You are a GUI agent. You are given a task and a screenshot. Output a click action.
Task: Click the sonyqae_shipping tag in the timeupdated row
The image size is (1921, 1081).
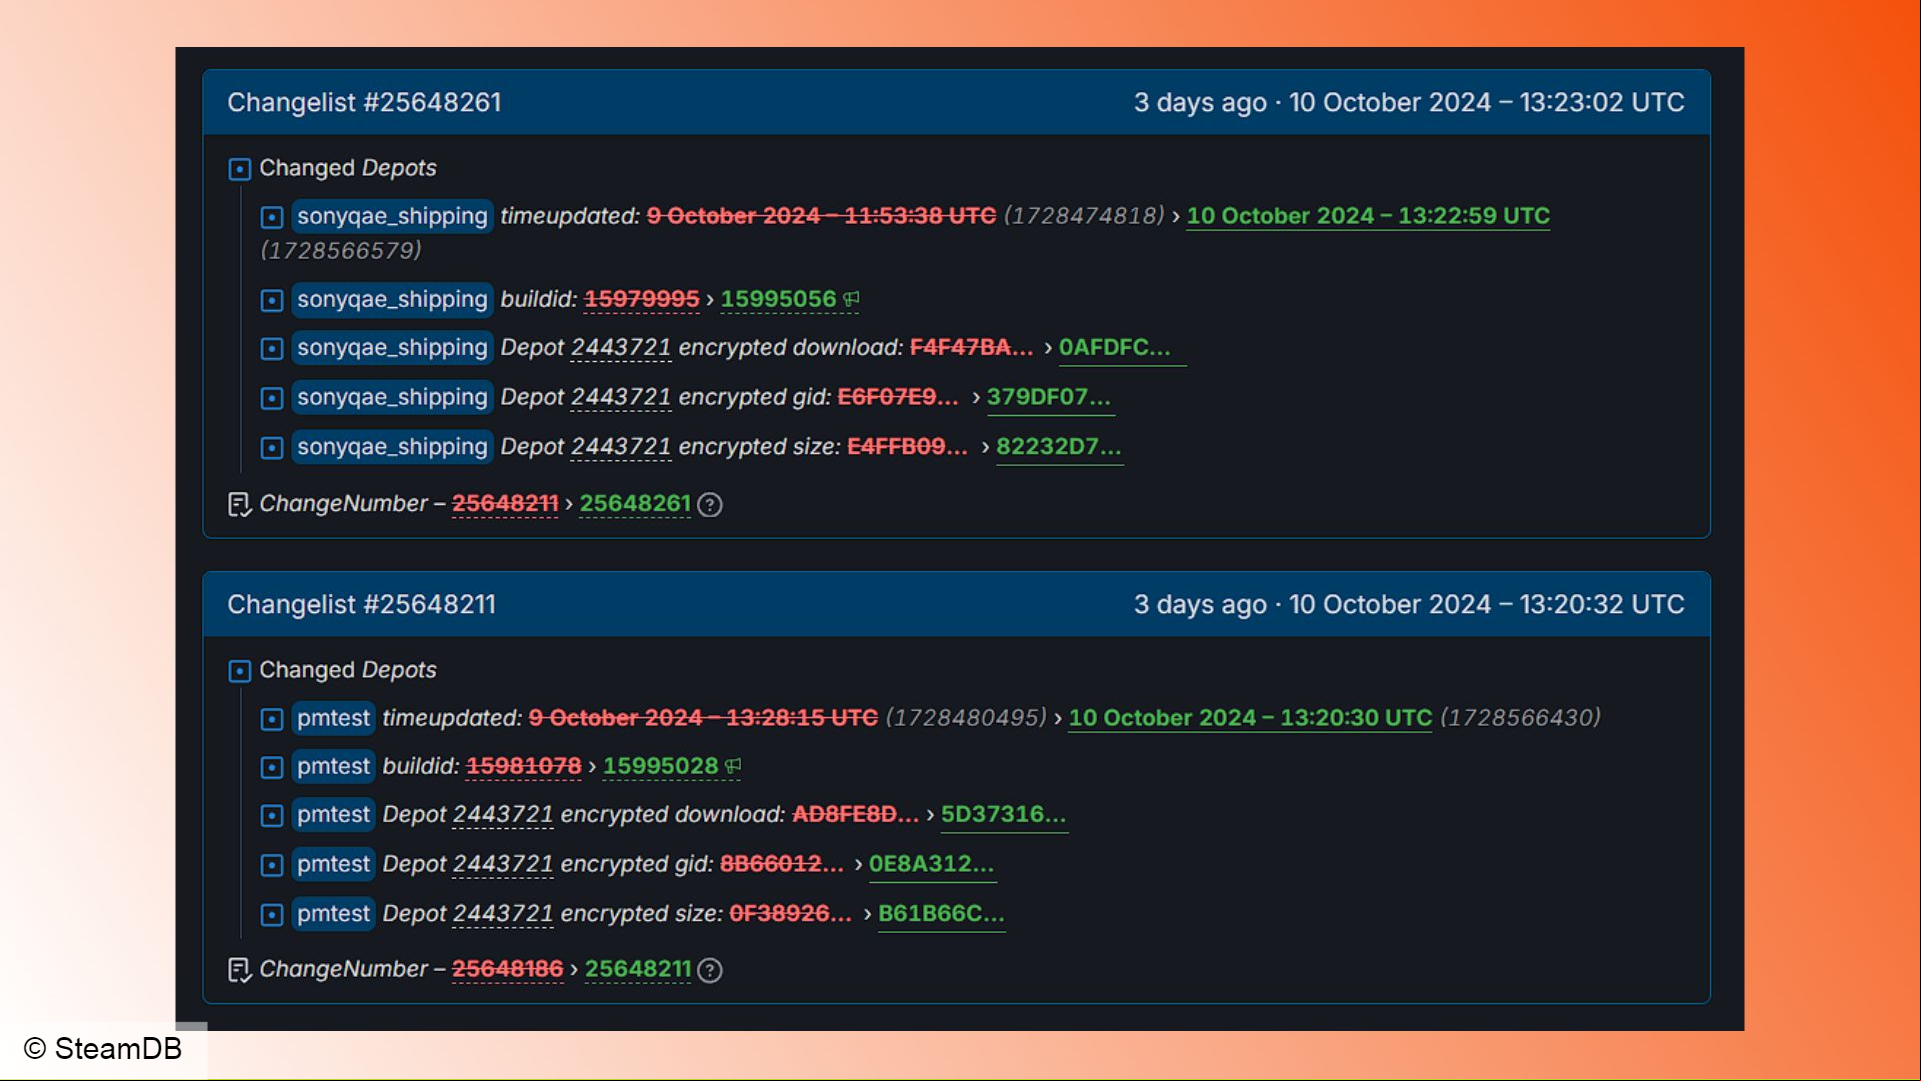pos(392,216)
